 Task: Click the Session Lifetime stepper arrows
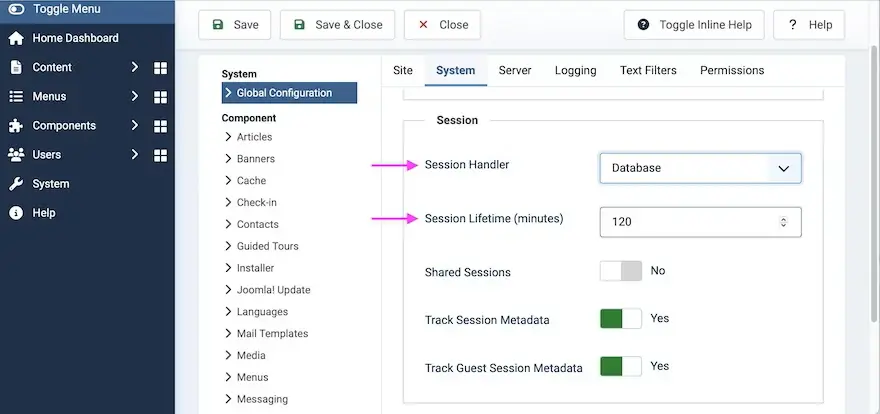click(x=783, y=222)
